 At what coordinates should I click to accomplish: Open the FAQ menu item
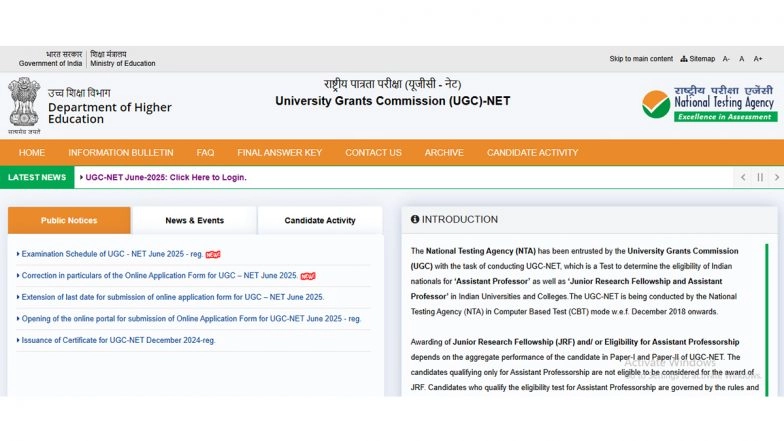coord(206,153)
